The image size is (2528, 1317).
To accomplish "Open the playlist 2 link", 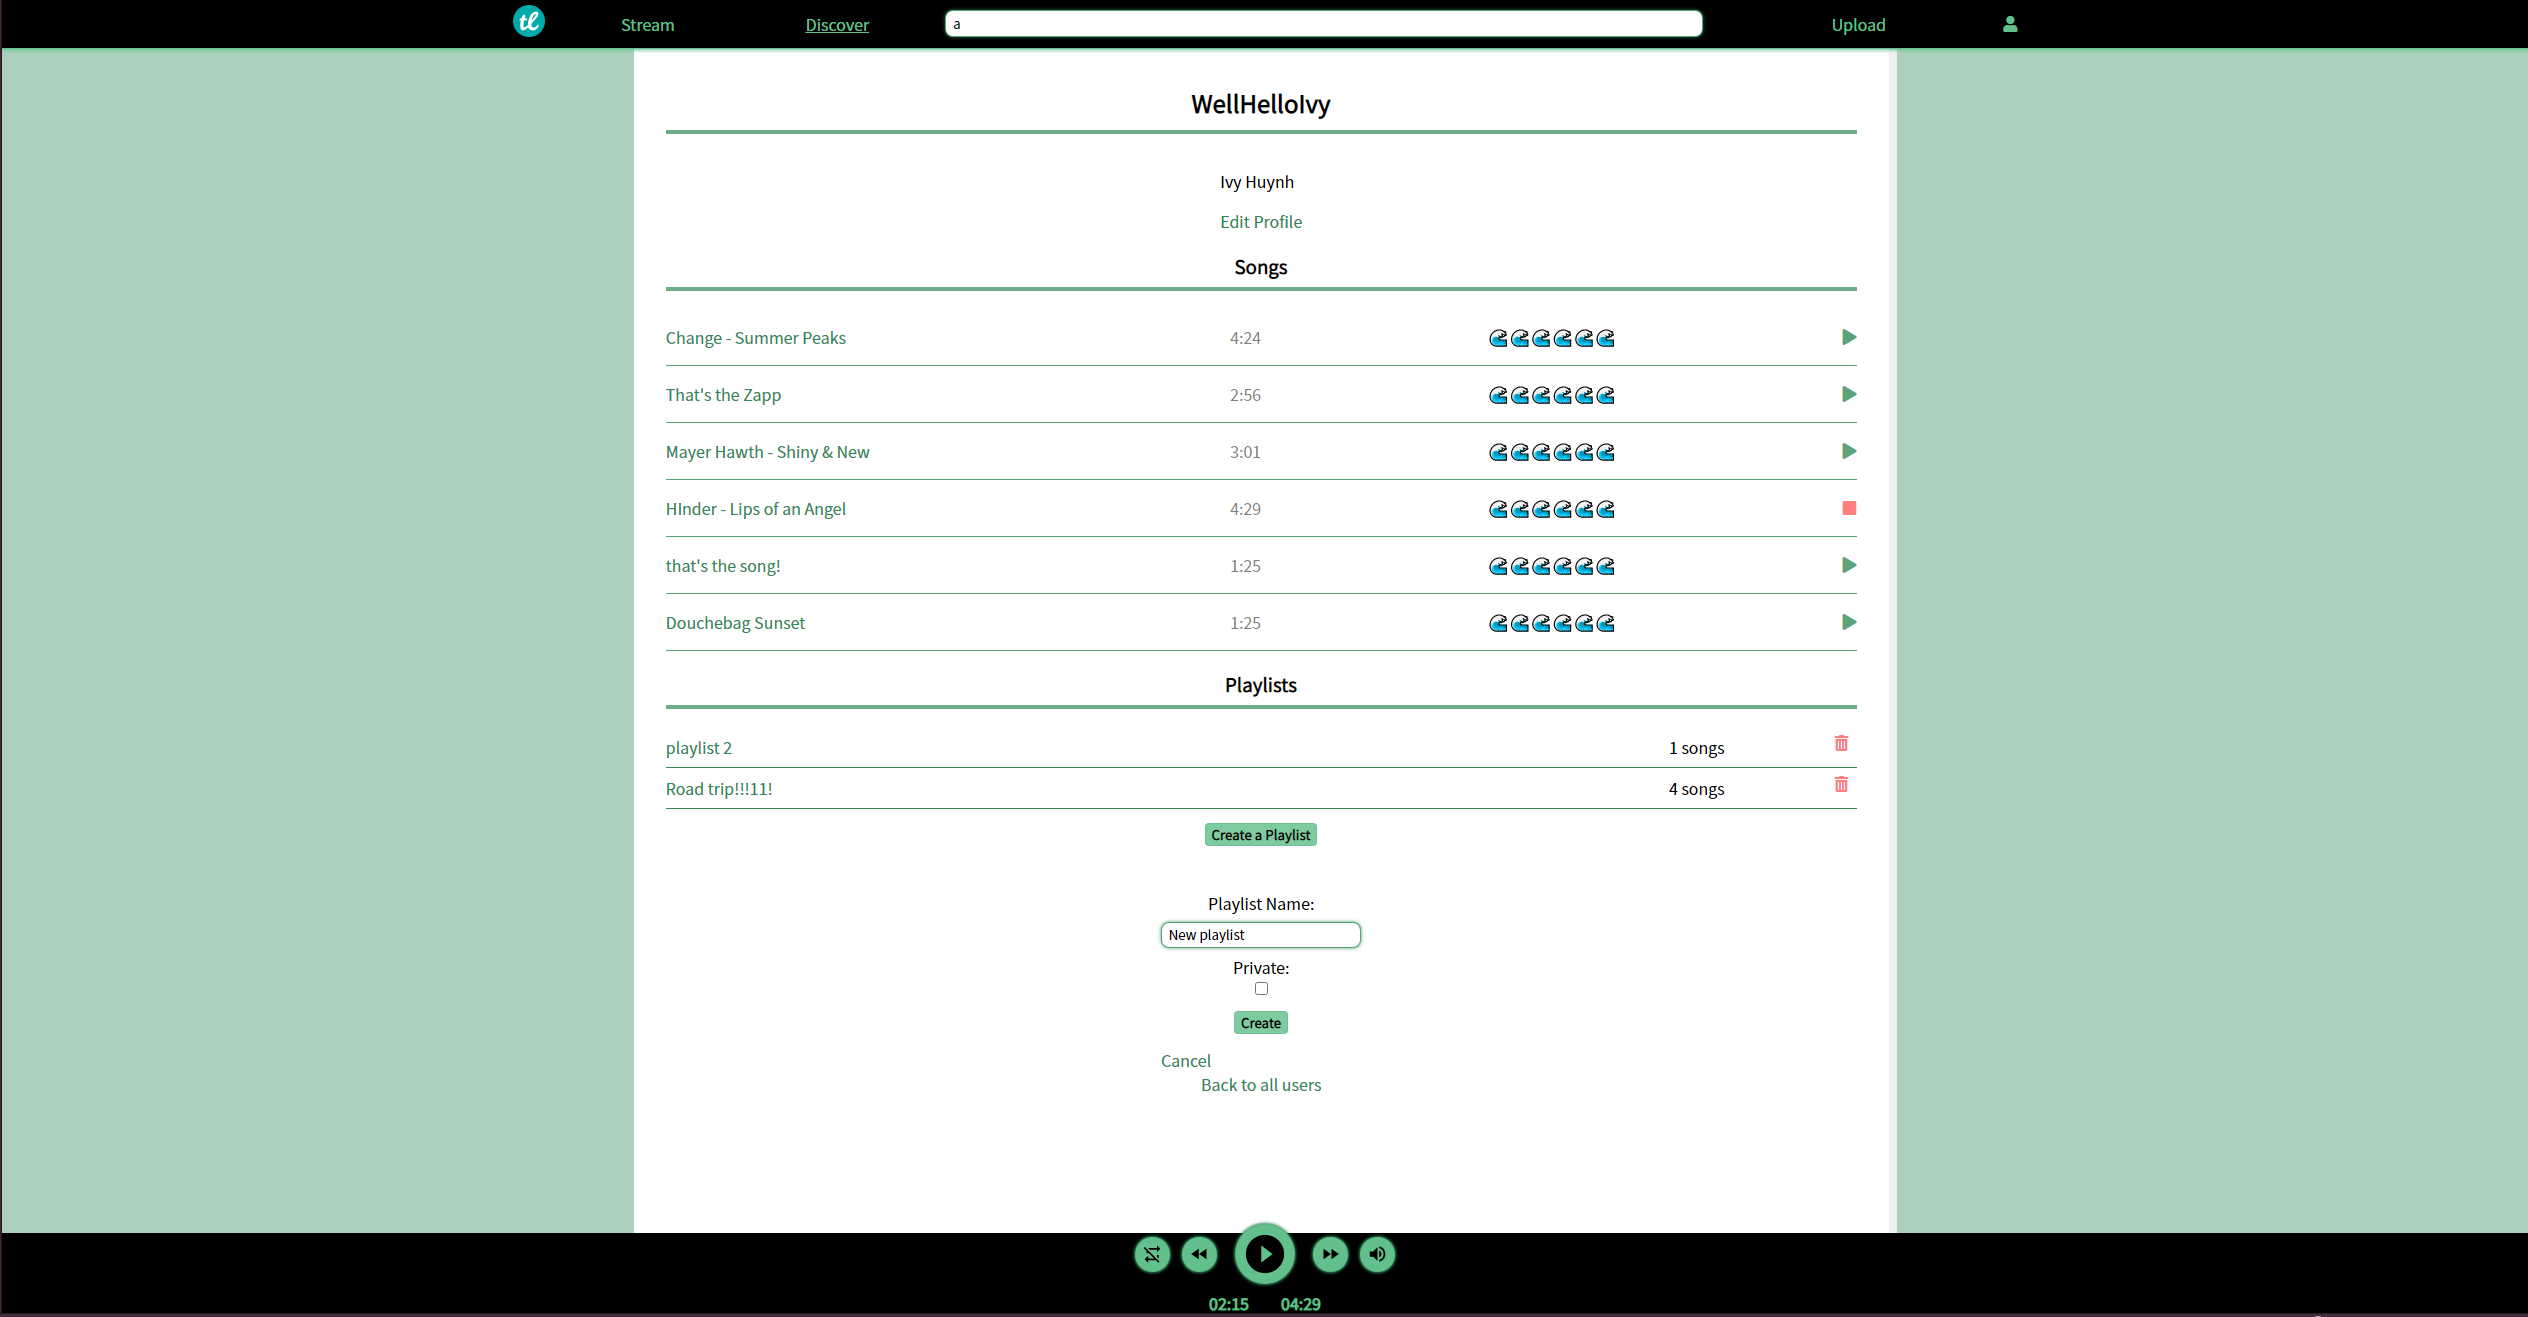I will pyautogui.click(x=698, y=748).
